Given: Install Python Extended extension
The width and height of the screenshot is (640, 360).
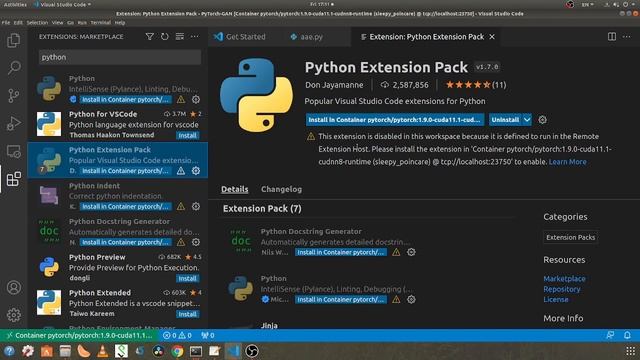Looking at the screenshot, I should [187, 314].
